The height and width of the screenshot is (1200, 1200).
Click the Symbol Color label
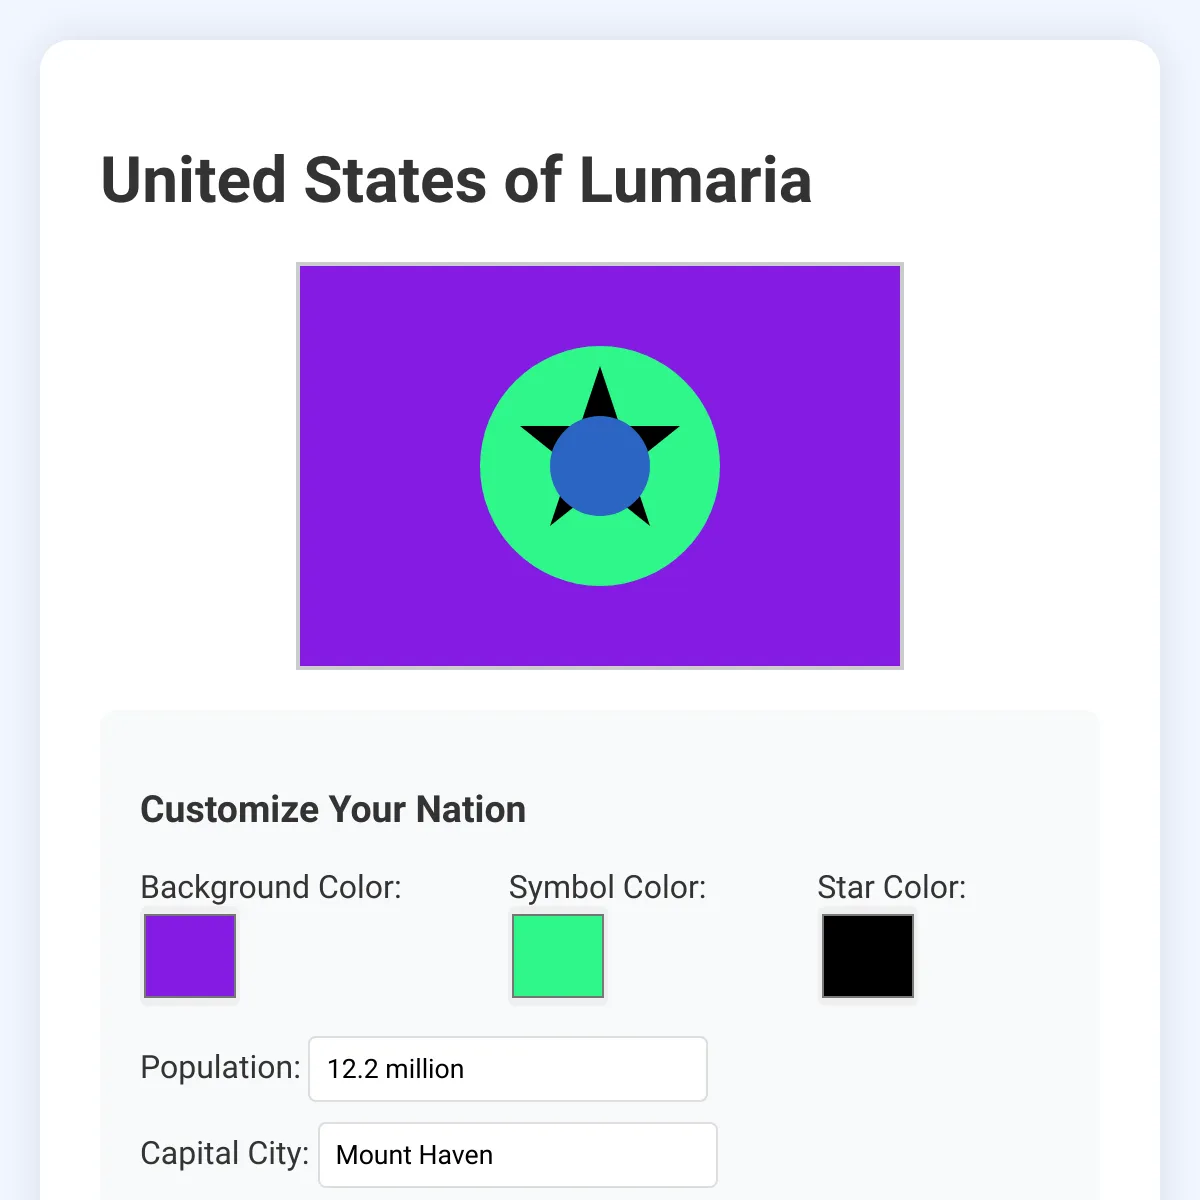point(608,888)
